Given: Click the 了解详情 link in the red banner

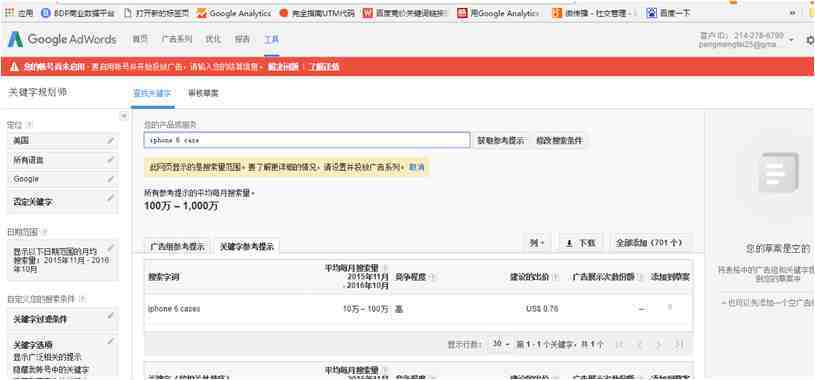Looking at the screenshot, I should pos(323,67).
